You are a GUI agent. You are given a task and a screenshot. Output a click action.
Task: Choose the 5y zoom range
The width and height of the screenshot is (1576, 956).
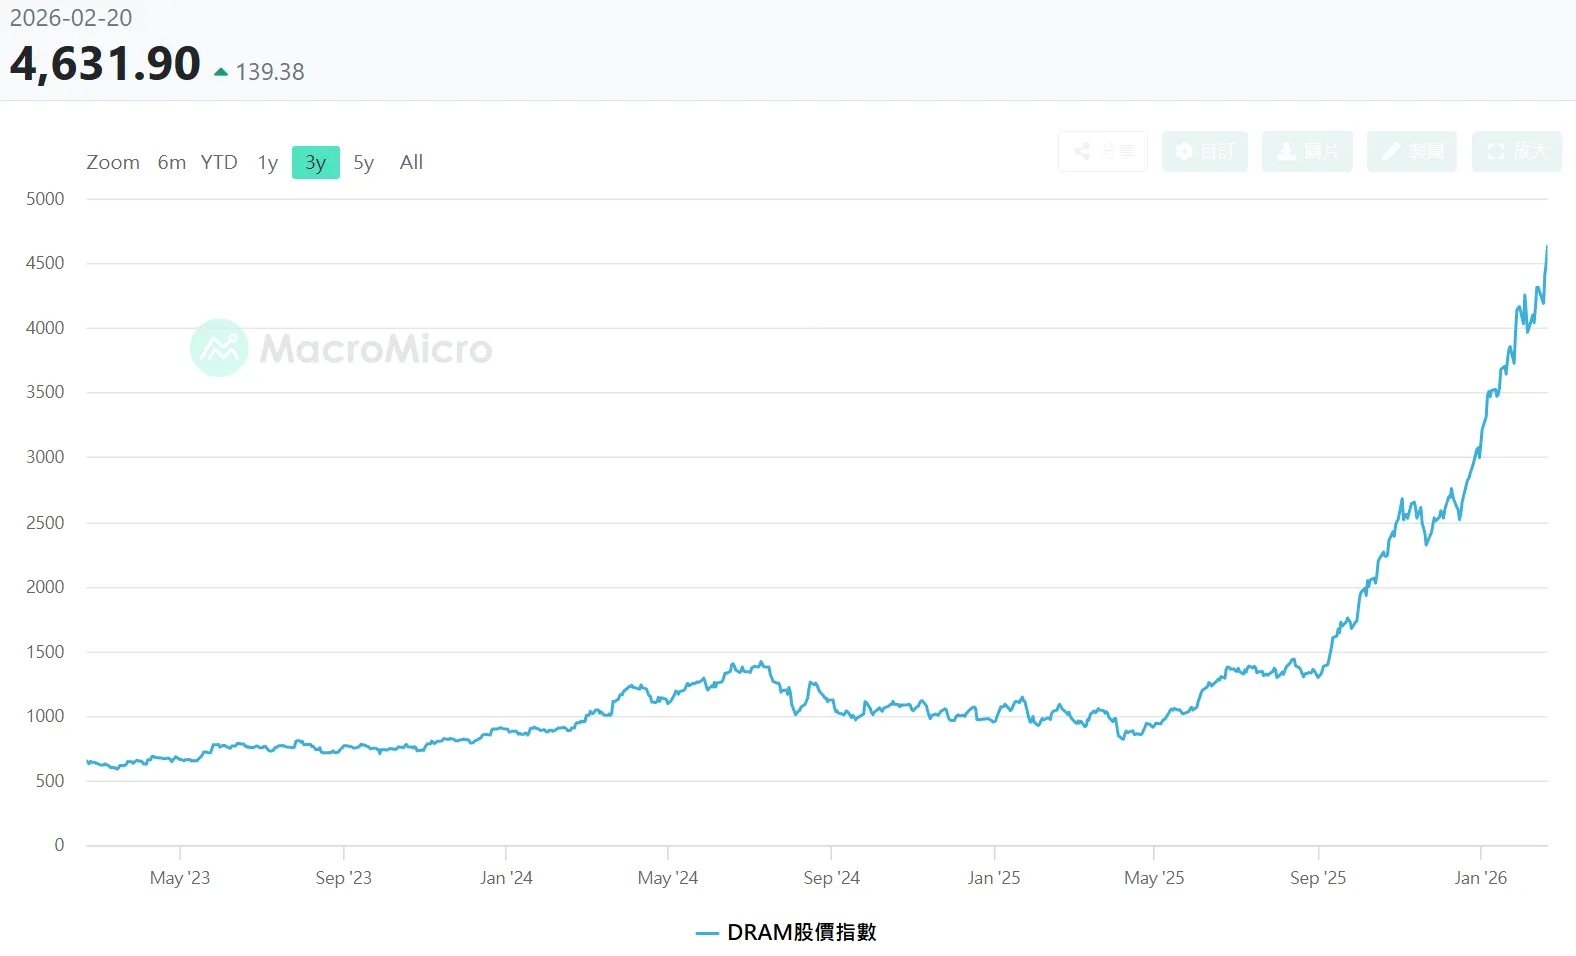(363, 162)
